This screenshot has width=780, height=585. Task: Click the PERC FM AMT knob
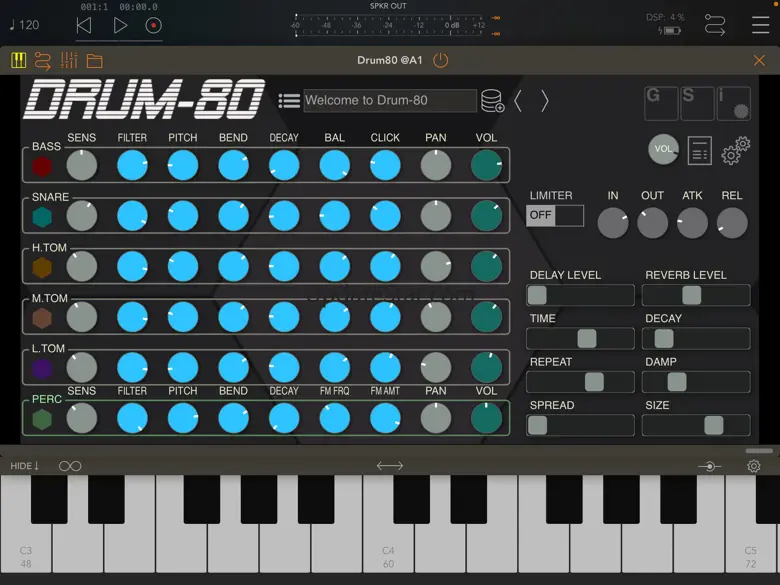click(x=385, y=418)
